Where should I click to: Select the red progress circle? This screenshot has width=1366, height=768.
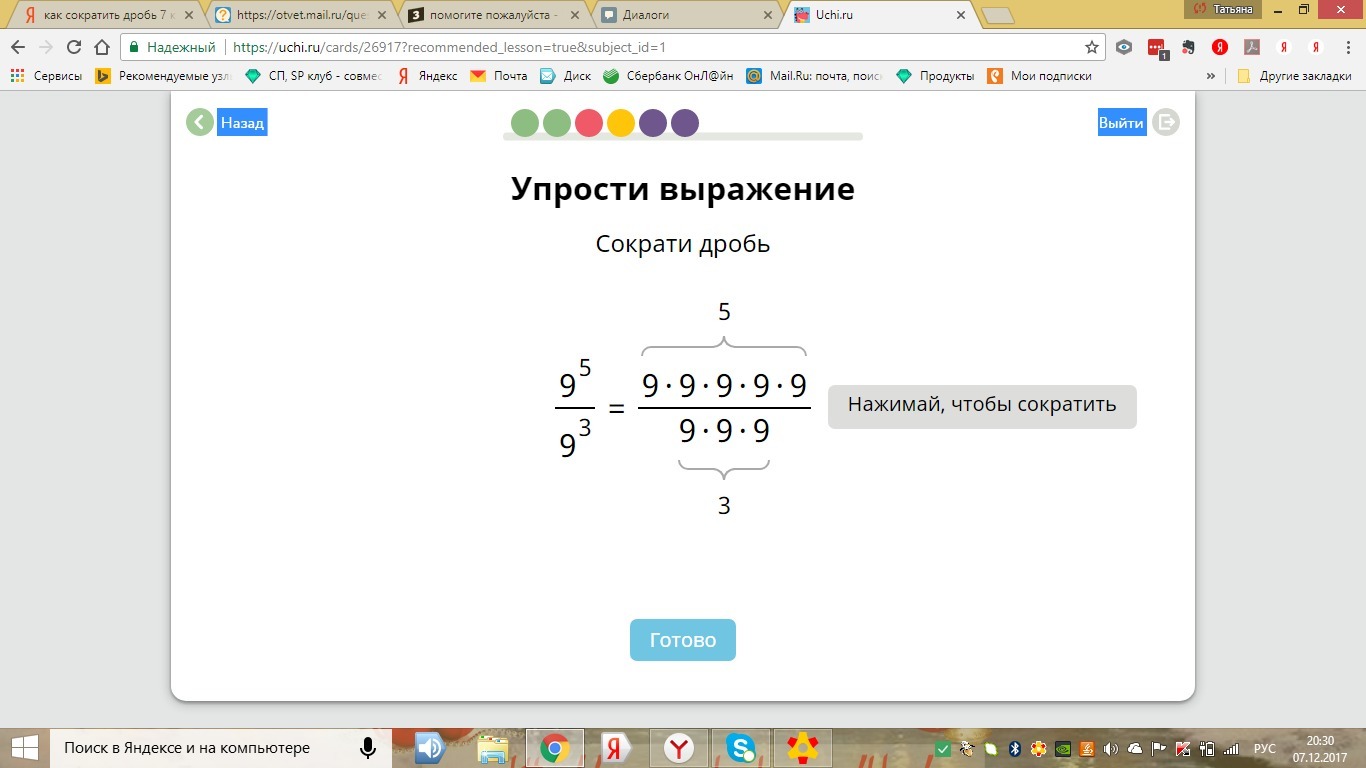pos(589,123)
